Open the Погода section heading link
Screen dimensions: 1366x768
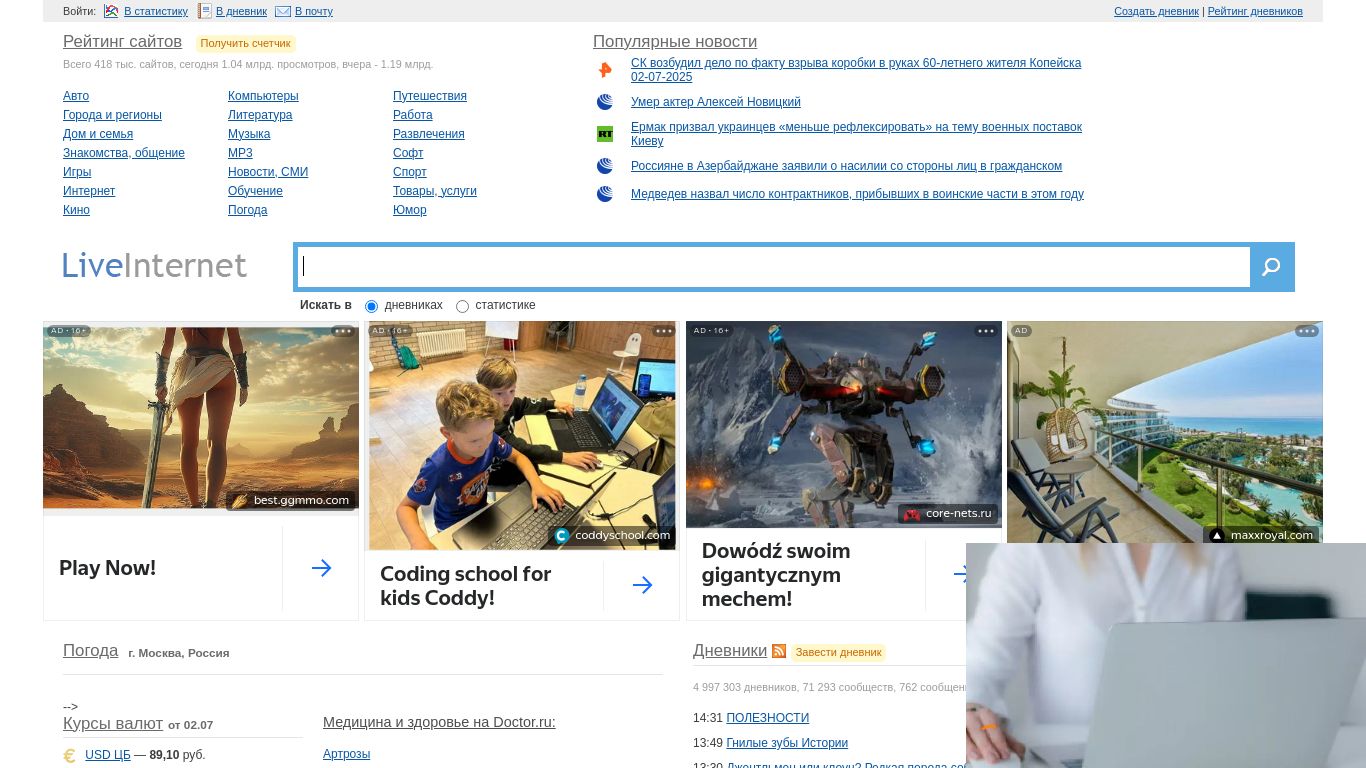point(91,650)
